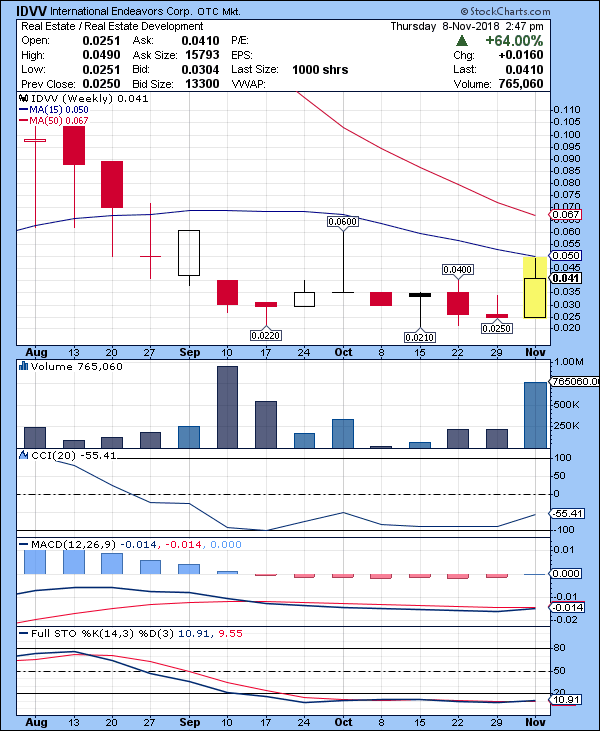
Task: Click the green up-triangle change indicator
Action: [462, 41]
